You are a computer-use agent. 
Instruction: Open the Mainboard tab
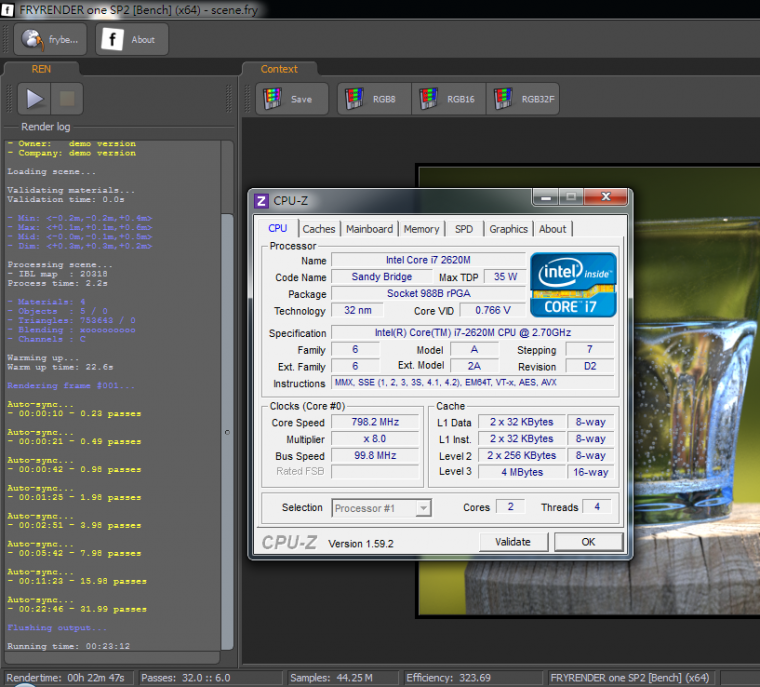click(x=369, y=229)
